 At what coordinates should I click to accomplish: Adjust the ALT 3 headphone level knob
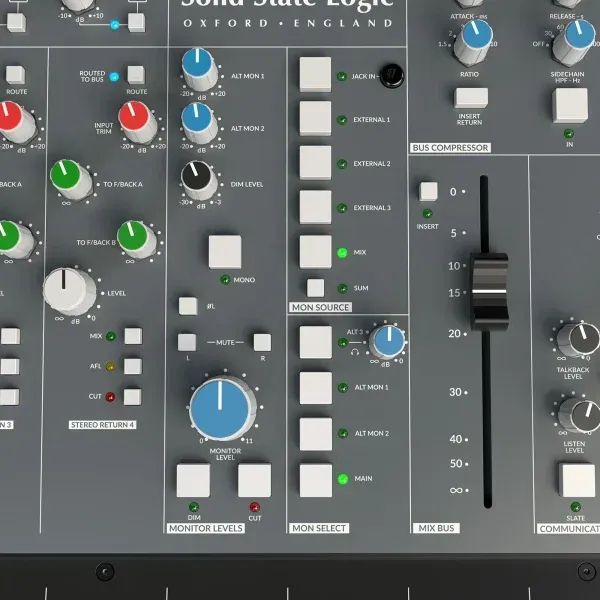(387, 342)
